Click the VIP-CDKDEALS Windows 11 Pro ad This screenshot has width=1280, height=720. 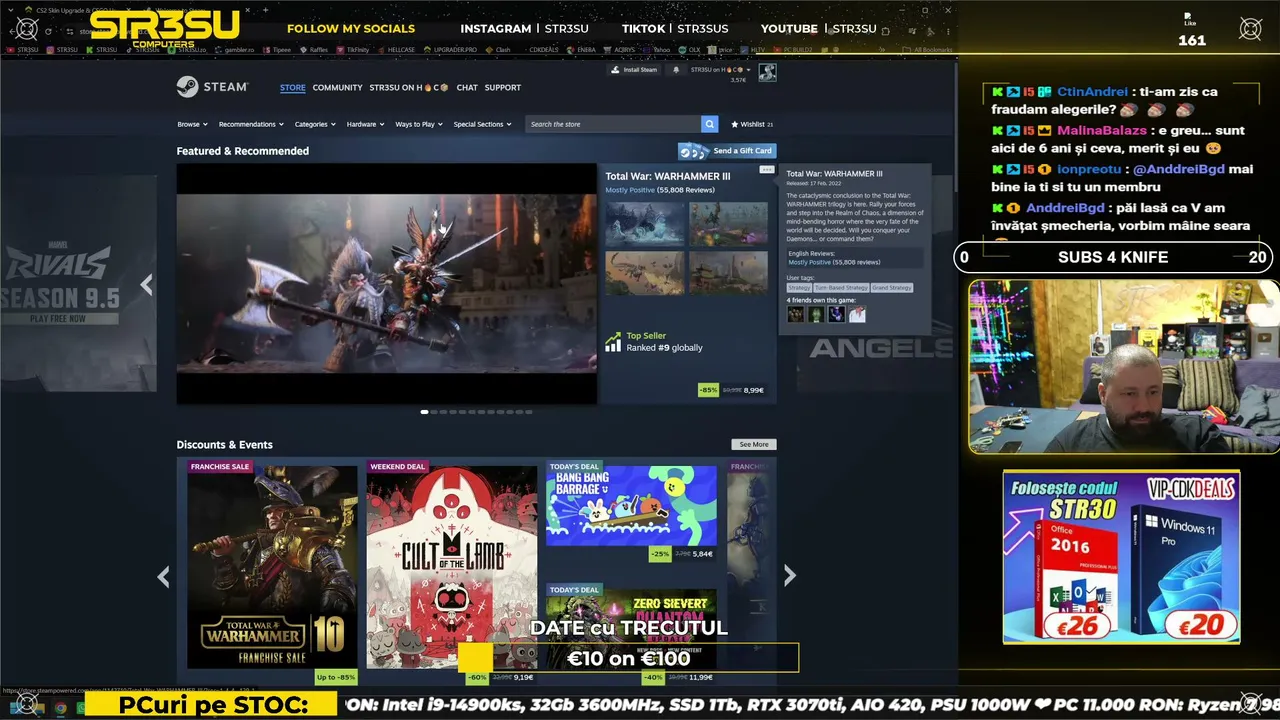tap(1121, 557)
